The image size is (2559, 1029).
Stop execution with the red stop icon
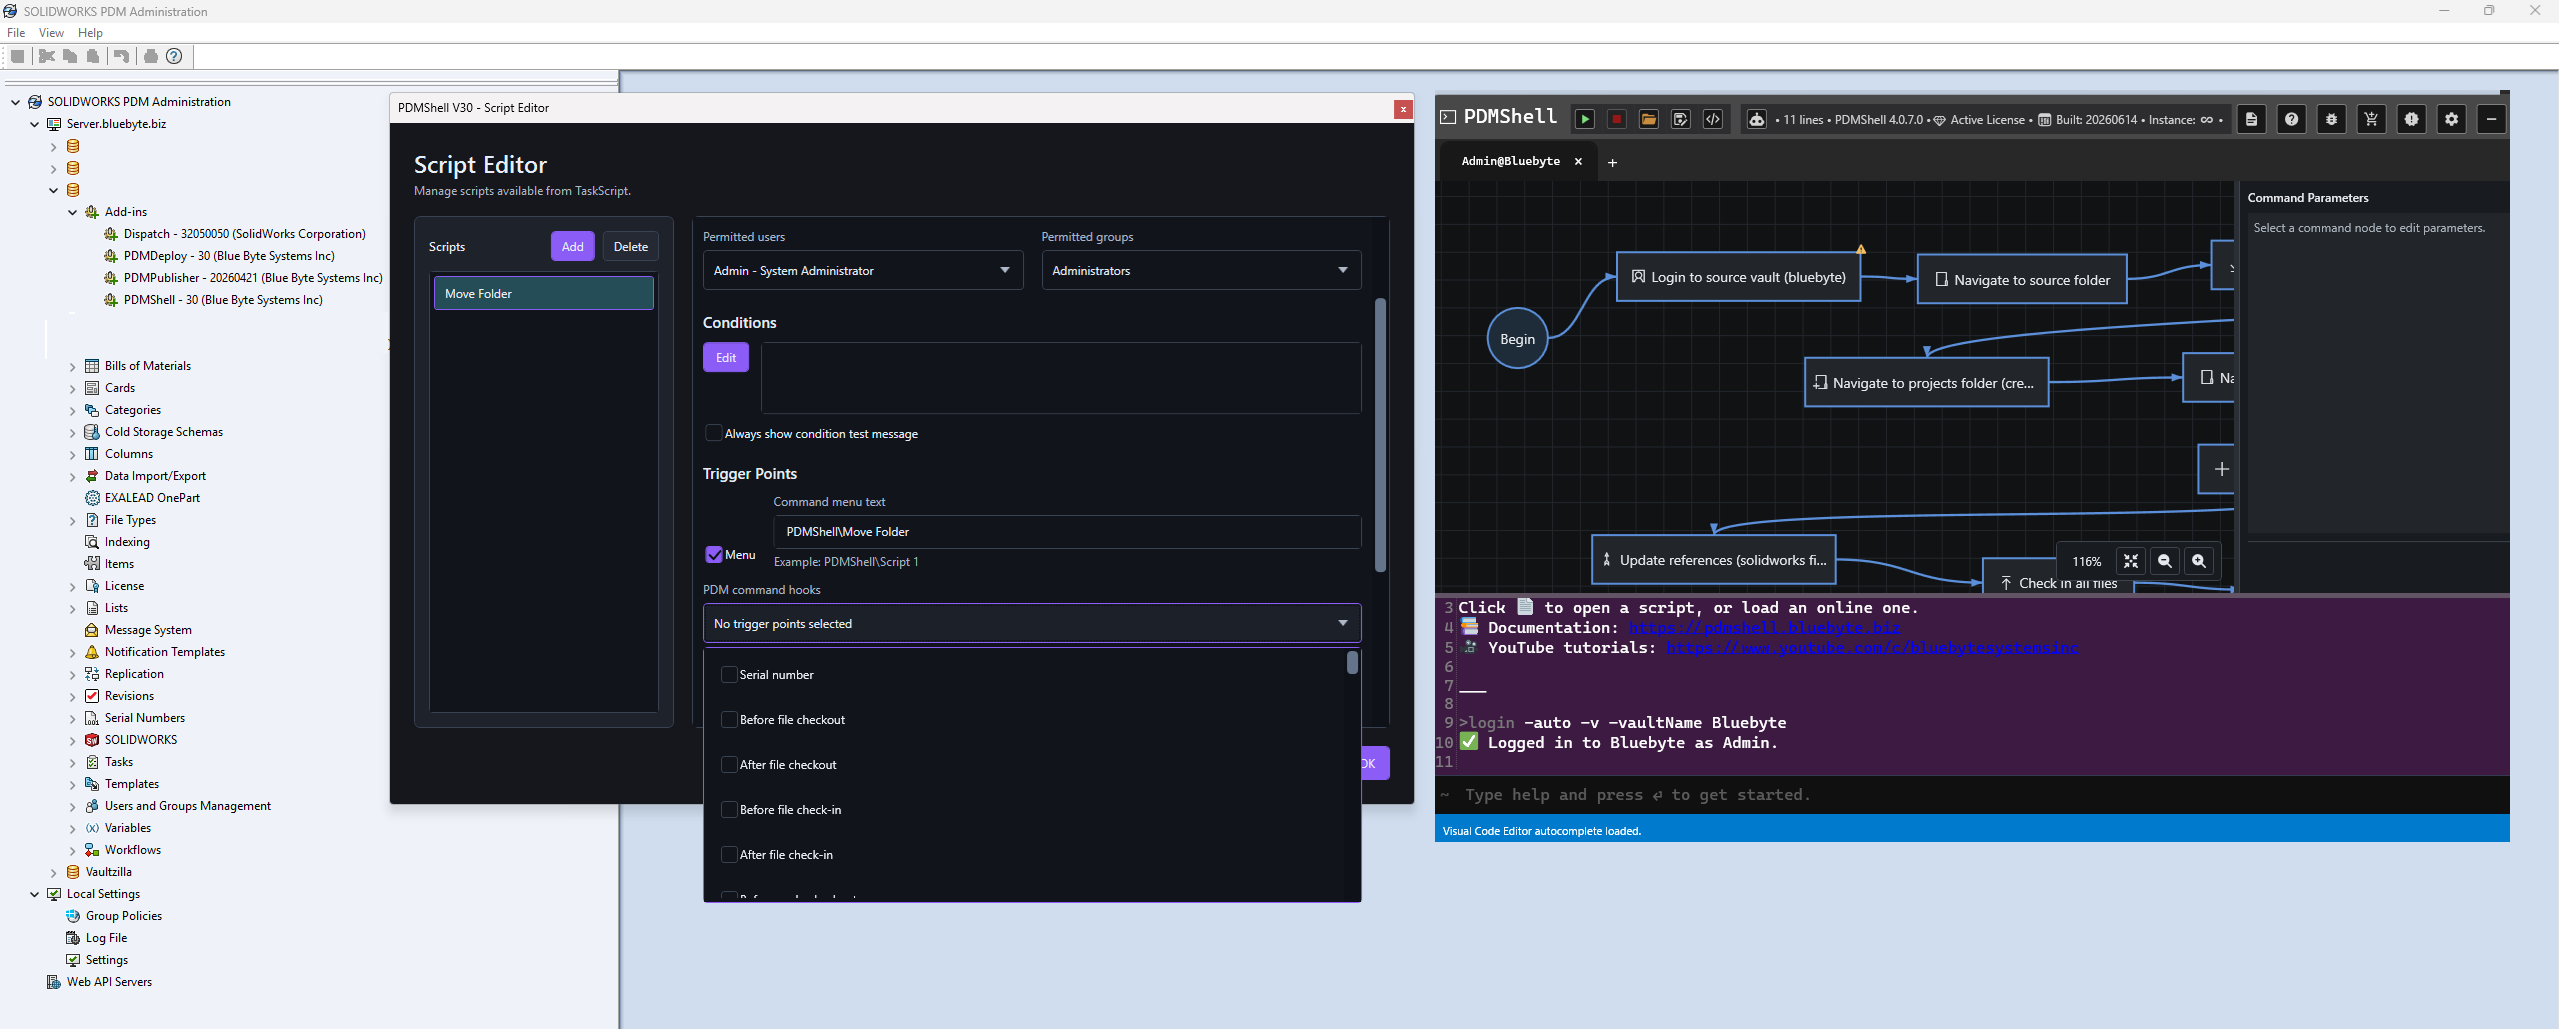tap(1617, 119)
